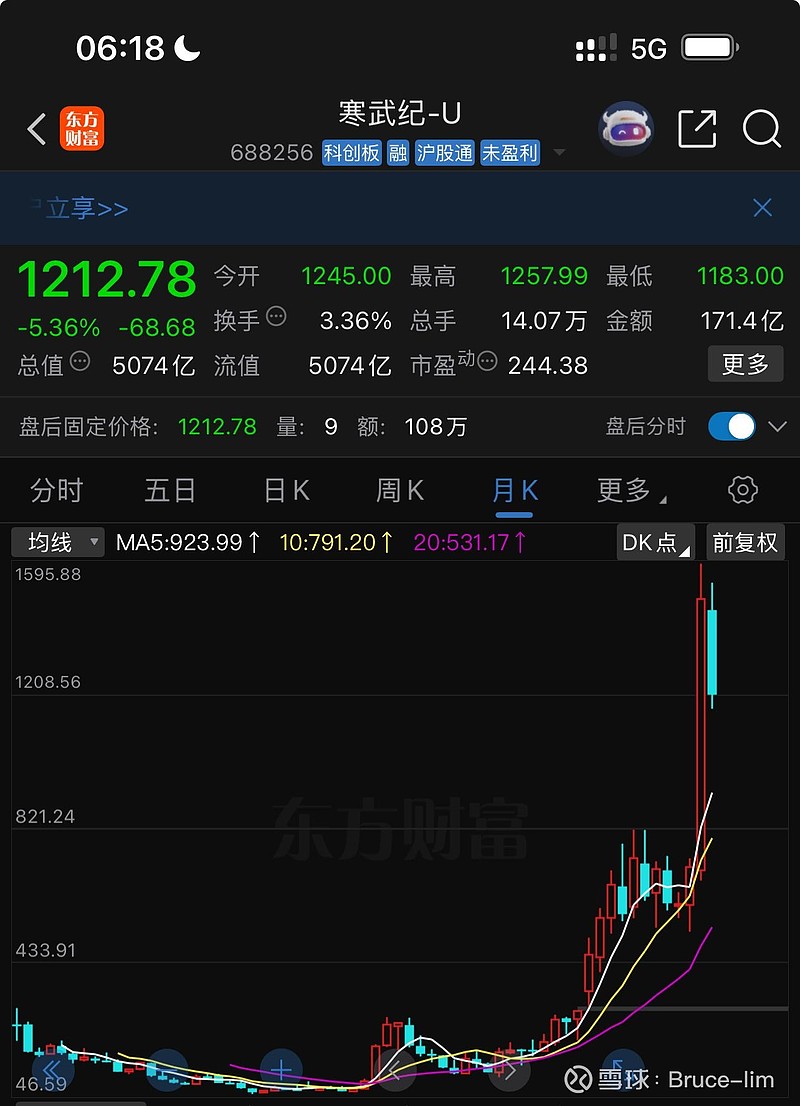Open the 均线 indicator dropdown

point(58,542)
